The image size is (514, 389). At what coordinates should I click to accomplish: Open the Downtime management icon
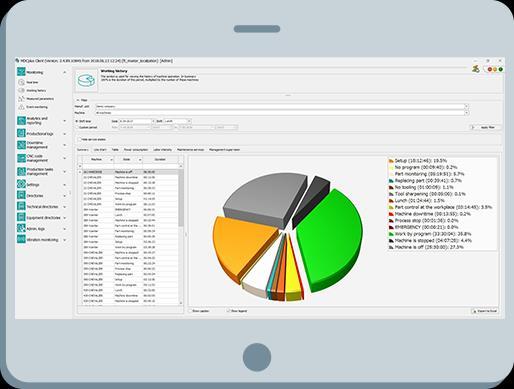click(x=21, y=145)
